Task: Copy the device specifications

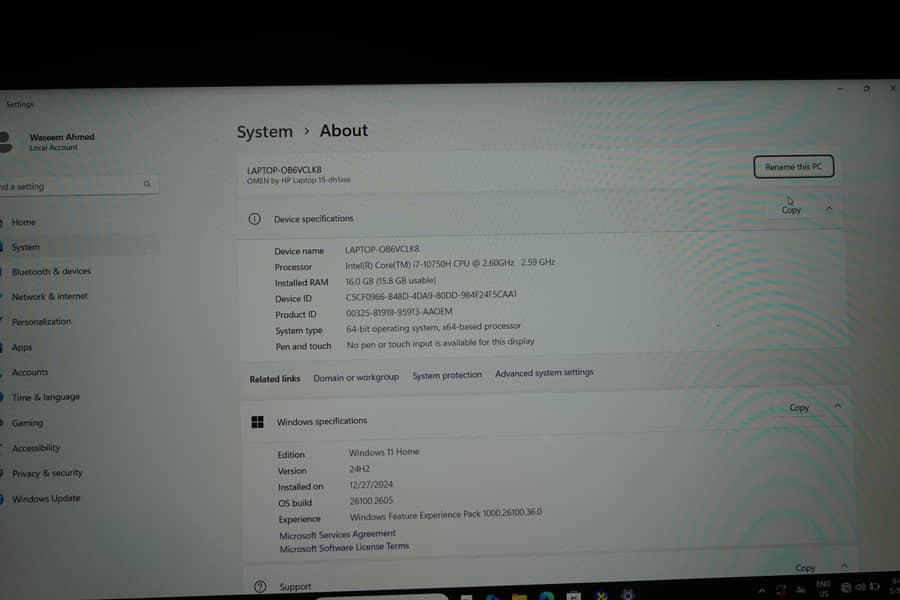Action: pyautogui.click(x=791, y=210)
